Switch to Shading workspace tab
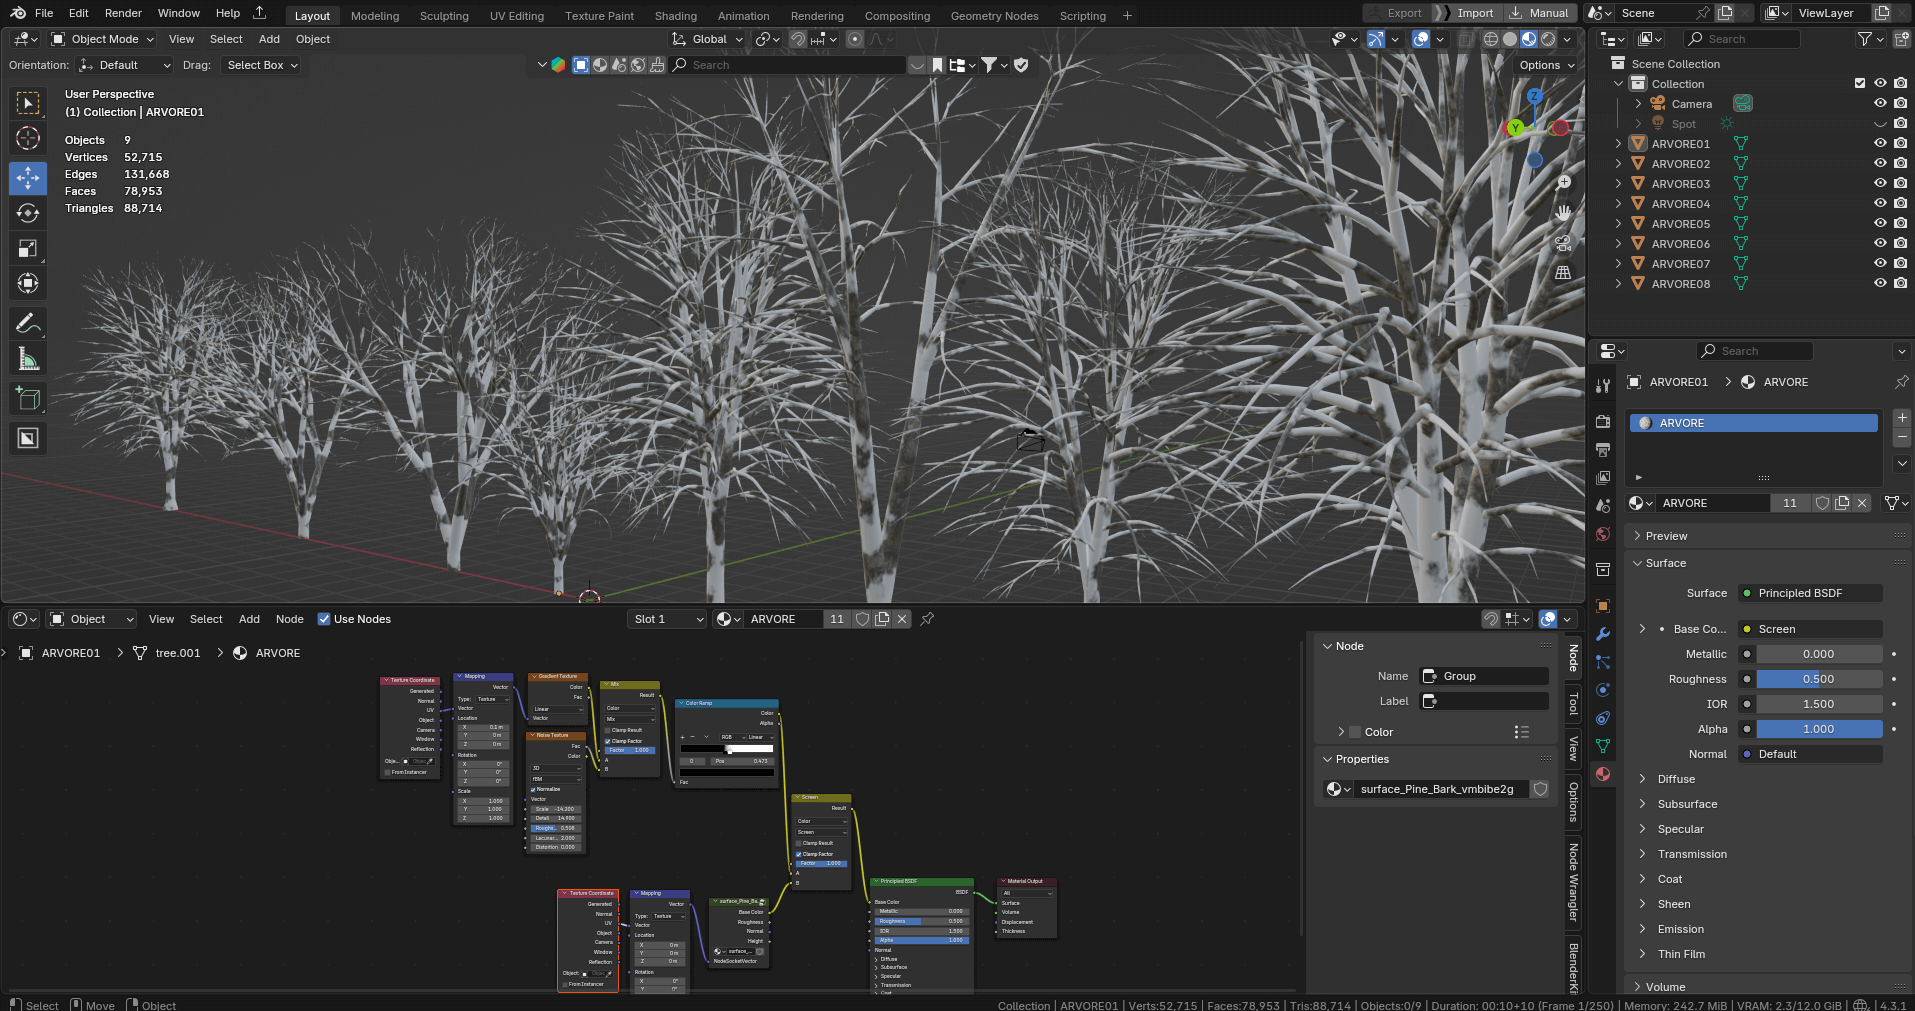The height and width of the screenshot is (1011, 1915). pos(675,16)
